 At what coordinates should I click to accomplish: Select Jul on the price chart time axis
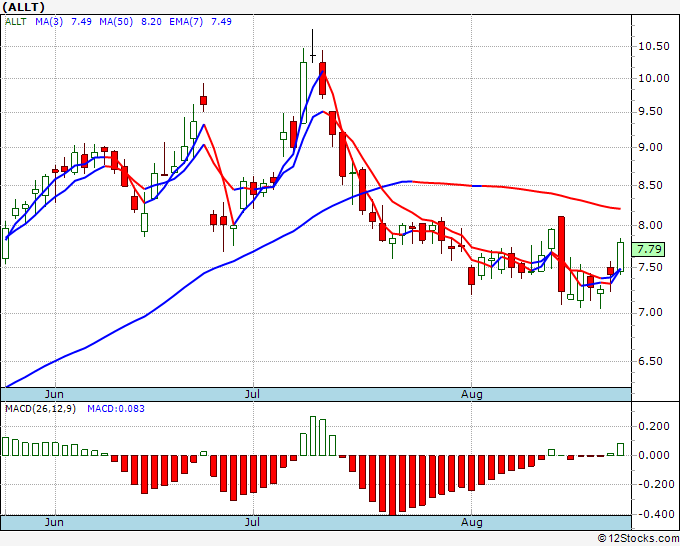(x=252, y=394)
